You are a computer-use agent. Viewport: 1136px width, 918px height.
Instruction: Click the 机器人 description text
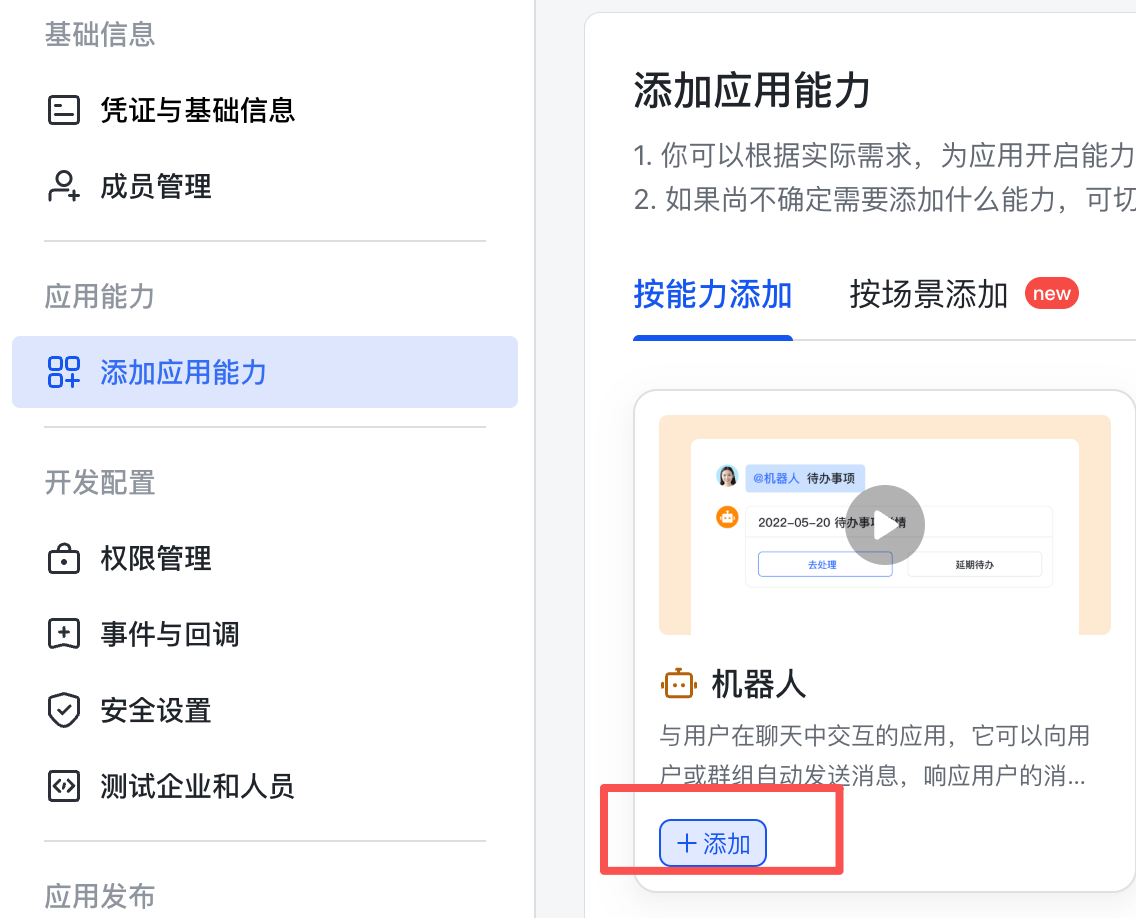click(874, 756)
